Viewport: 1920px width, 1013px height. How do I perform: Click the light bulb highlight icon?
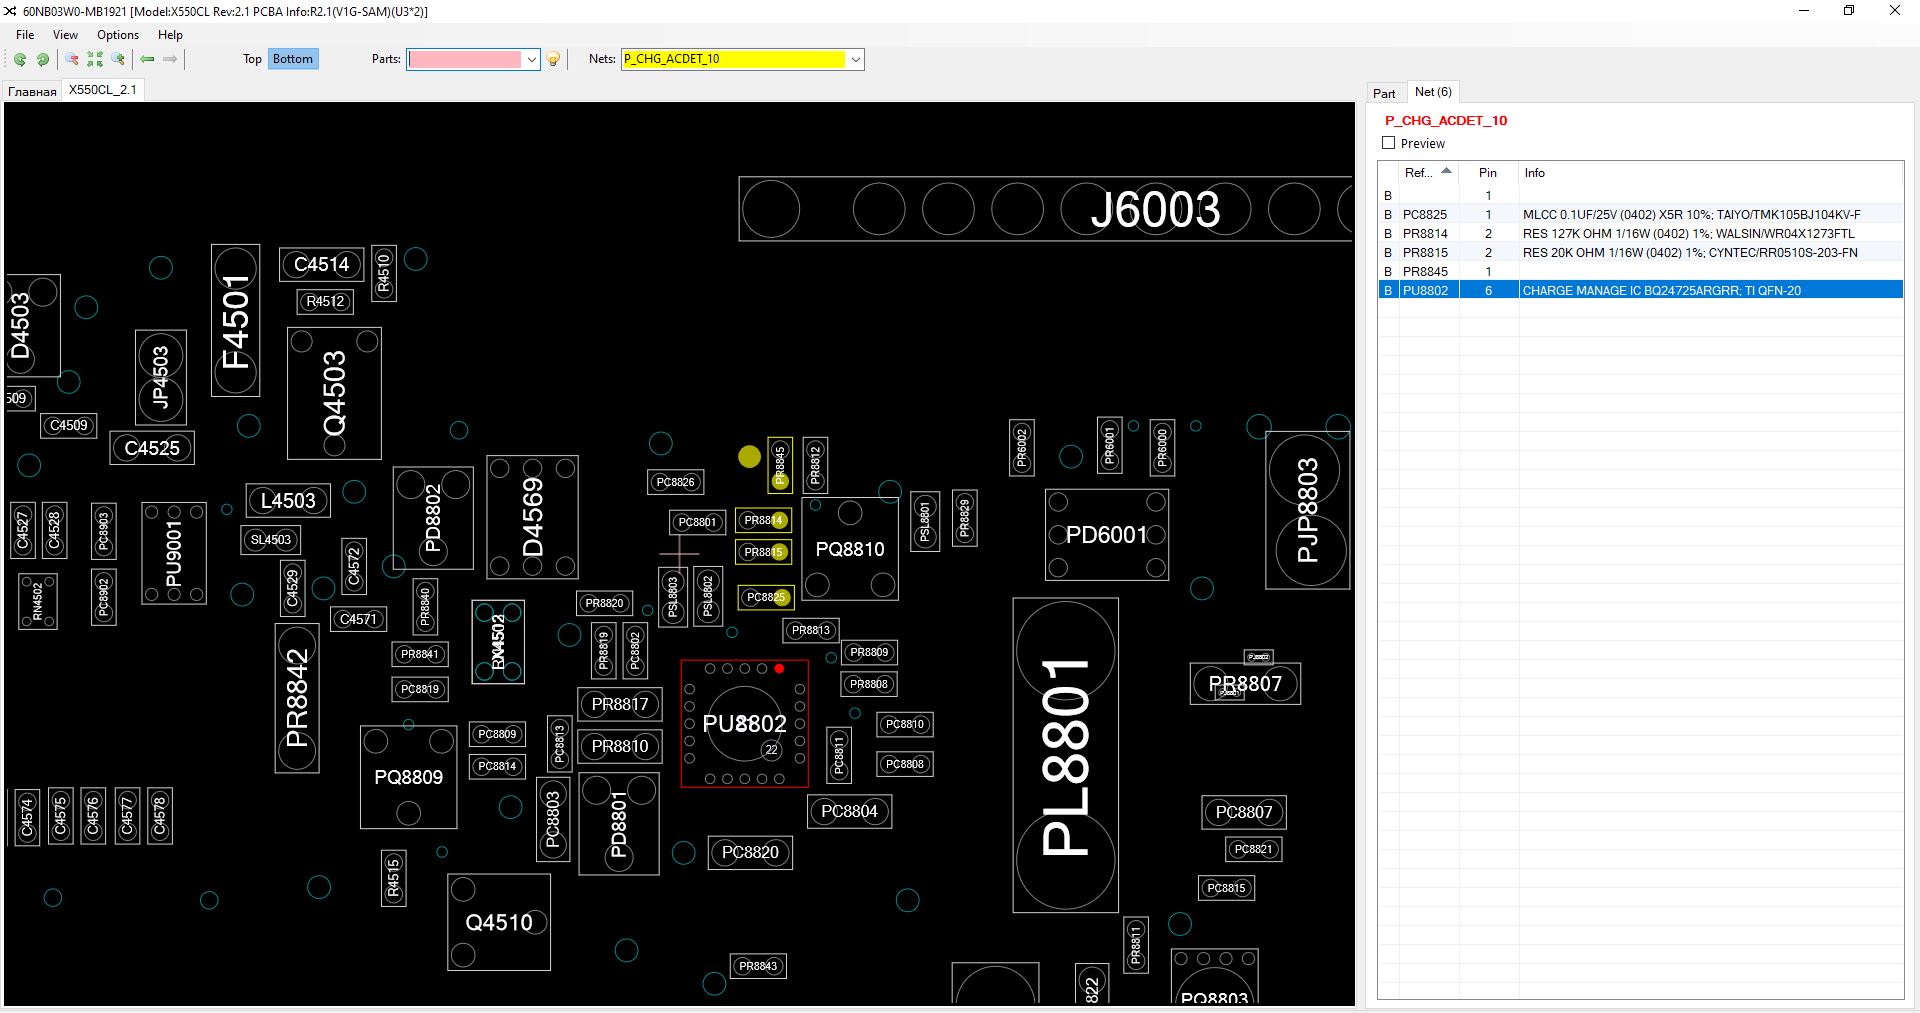coord(553,60)
